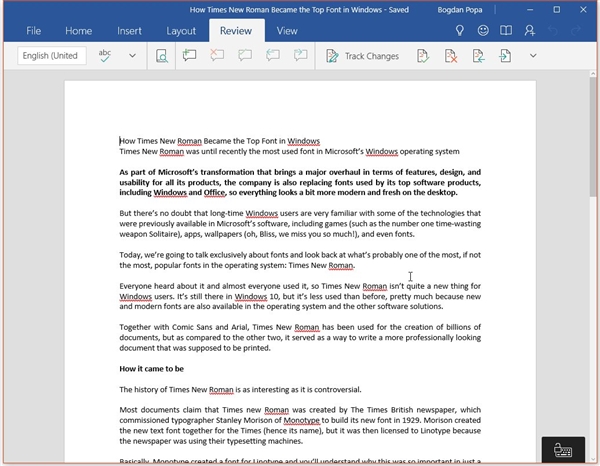Click the heading 'How it came to be'
Screen dimensions: 600x466
point(152,369)
